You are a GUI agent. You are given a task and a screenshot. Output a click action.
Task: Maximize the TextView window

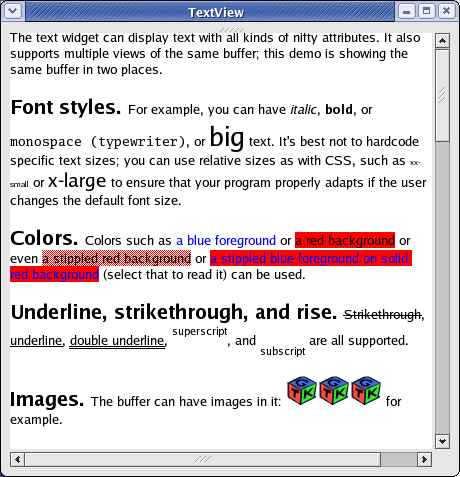coord(426,11)
